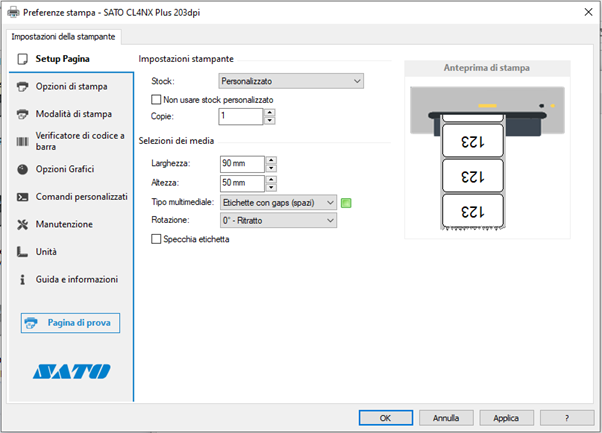Click the SATO logo
Screen dimensions: 602x433
click(x=71, y=372)
